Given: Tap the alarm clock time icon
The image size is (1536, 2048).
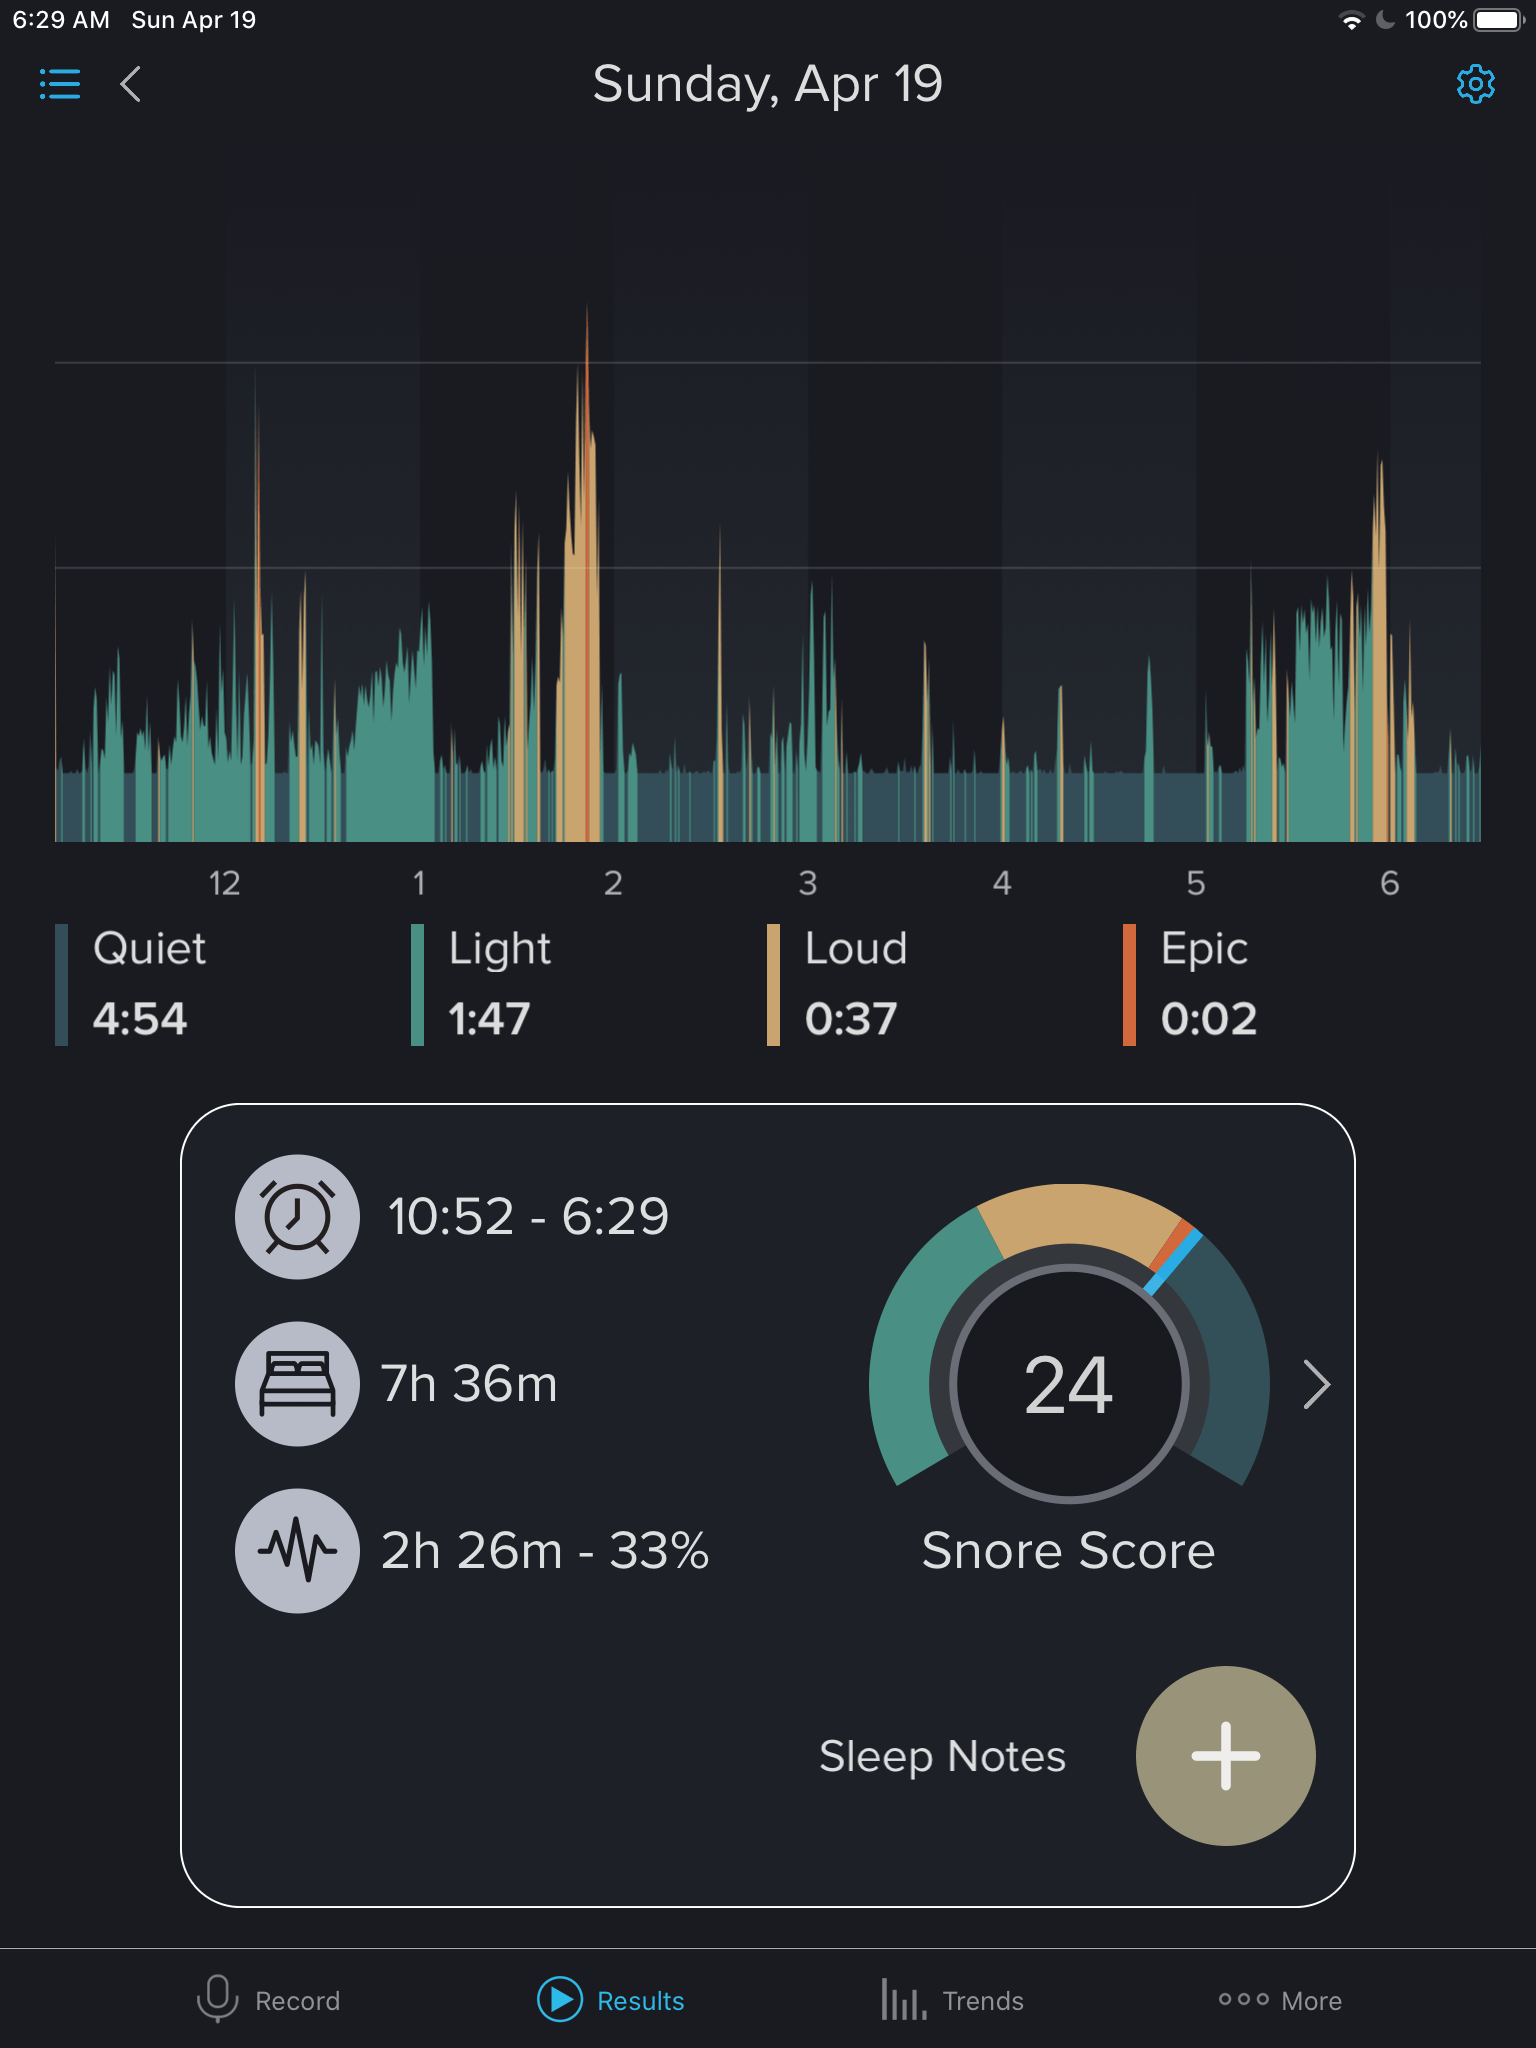Looking at the screenshot, I should [x=297, y=1217].
